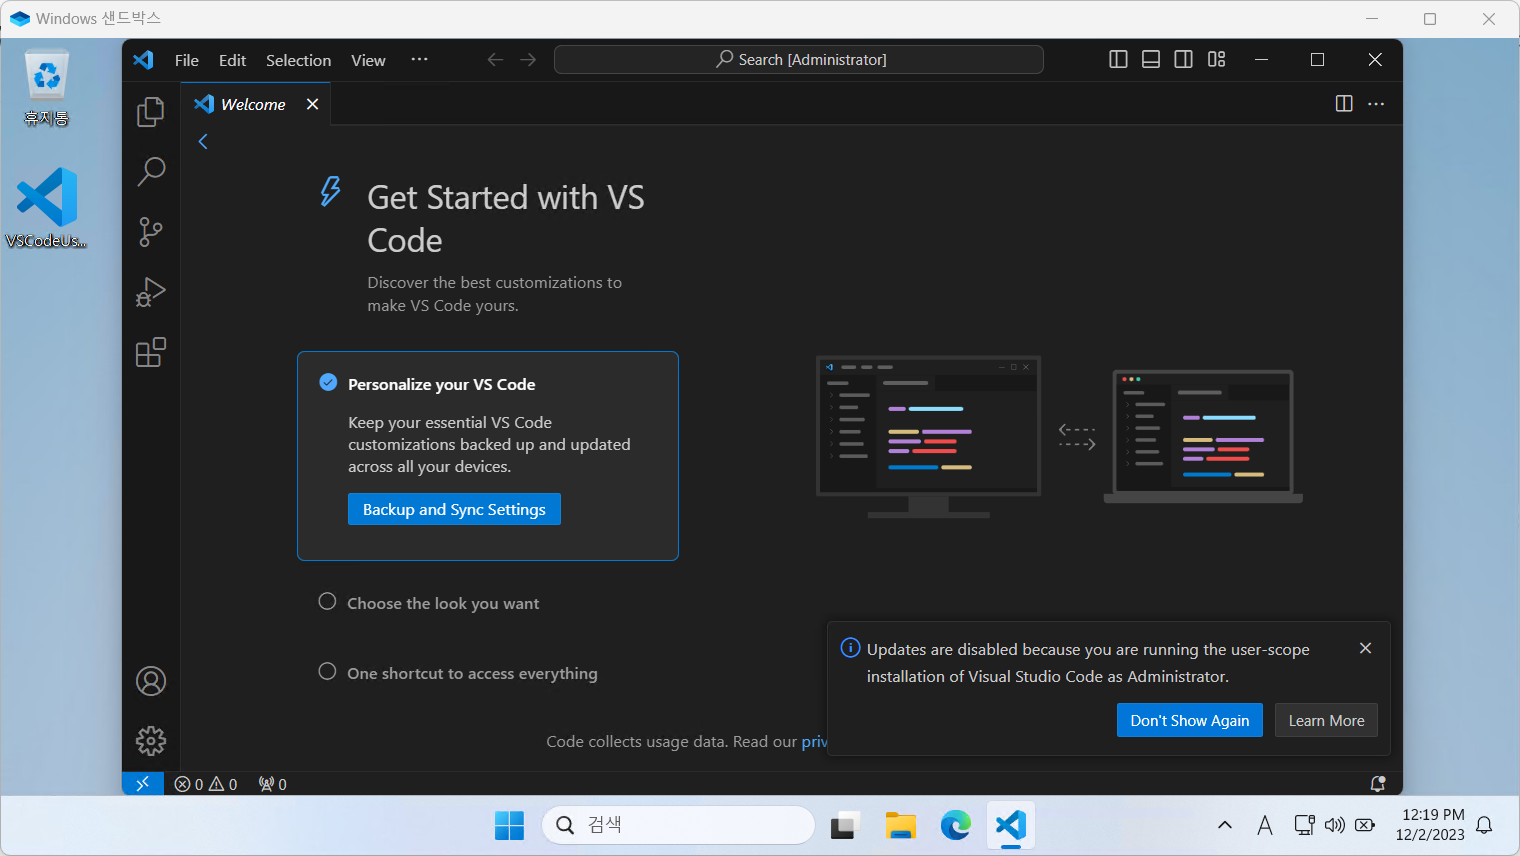The height and width of the screenshot is (856, 1520).
Task: Click the input language indicator A
Action: pyautogui.click(x=1265, y=825)
